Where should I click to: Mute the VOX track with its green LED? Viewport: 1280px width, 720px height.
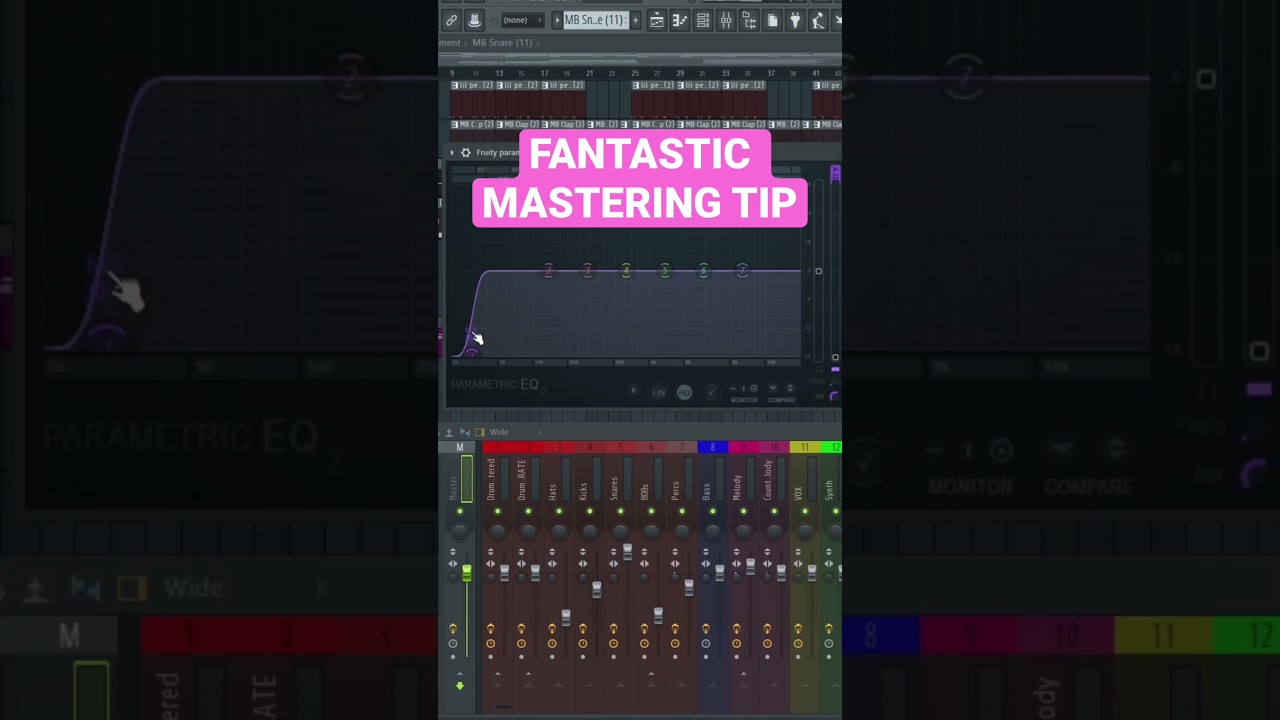click(805, 511)
